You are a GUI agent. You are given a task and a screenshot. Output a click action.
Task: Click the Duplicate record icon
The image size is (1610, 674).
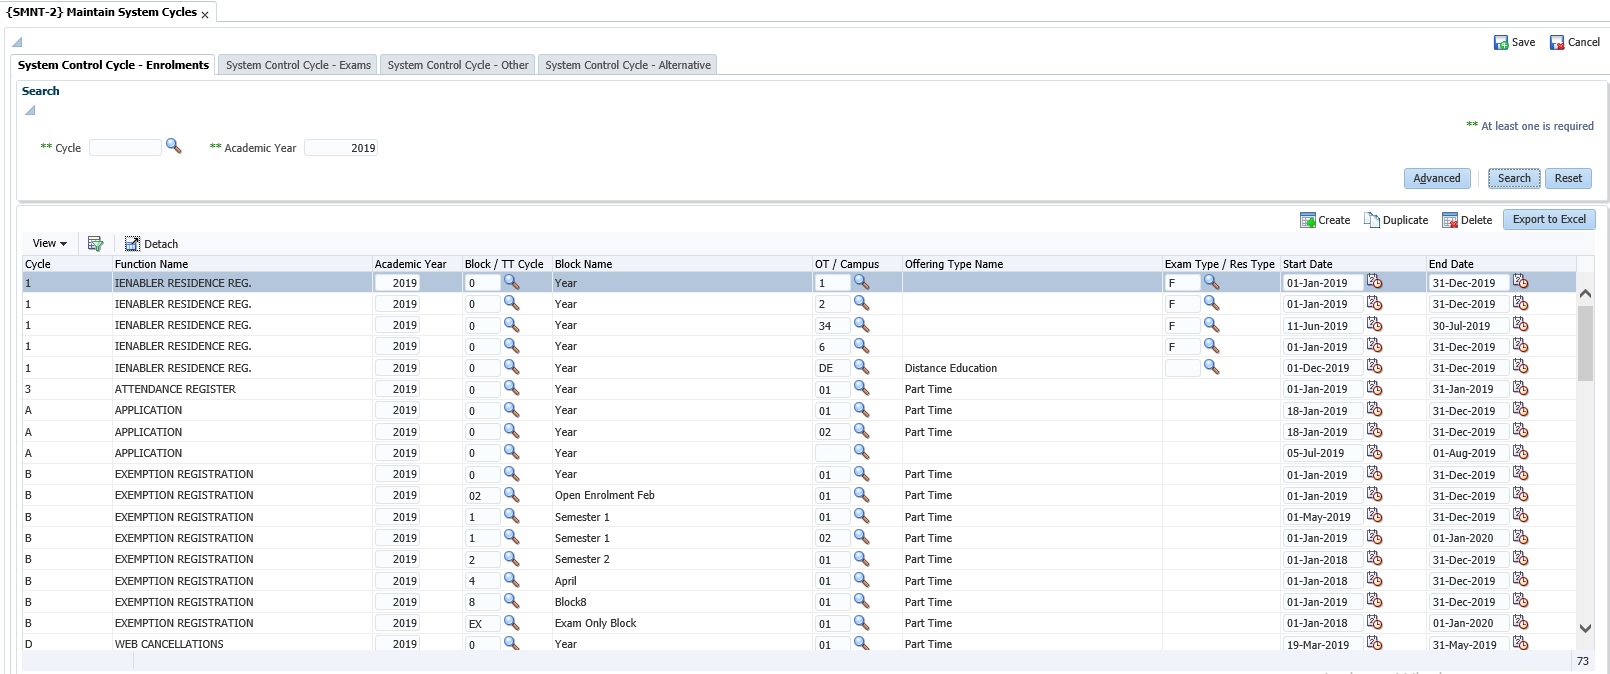pos(1372,220)
